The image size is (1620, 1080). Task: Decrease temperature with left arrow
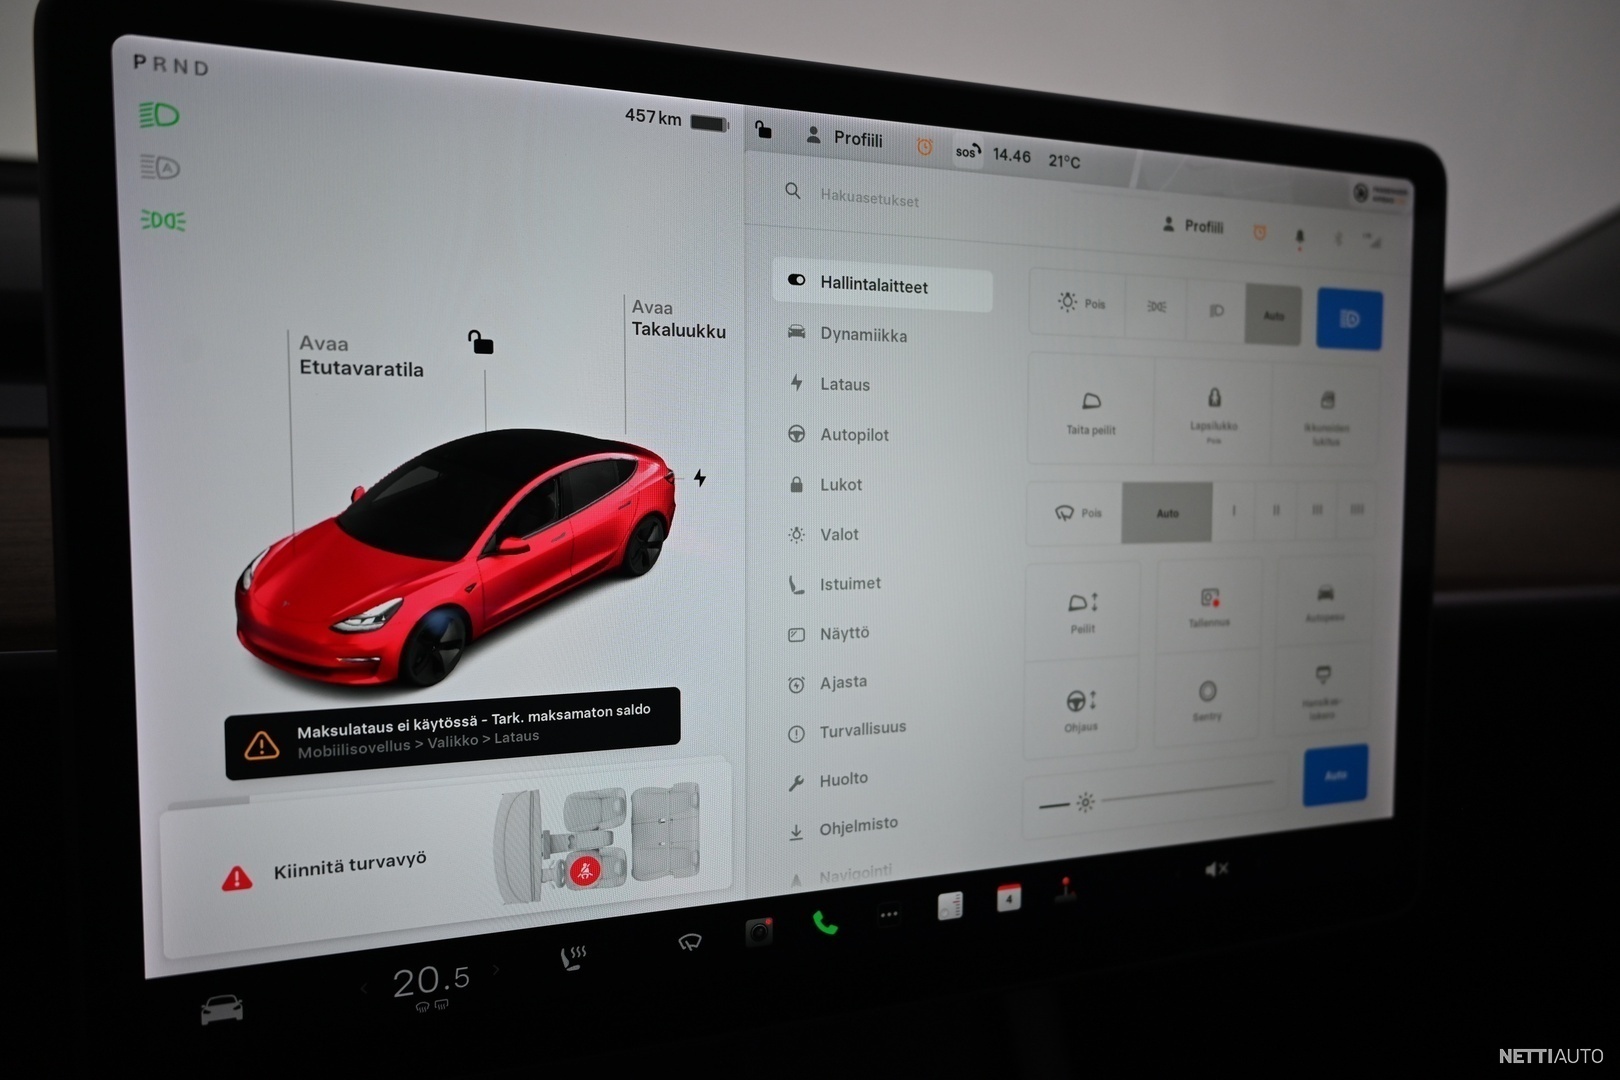(364, 989)
